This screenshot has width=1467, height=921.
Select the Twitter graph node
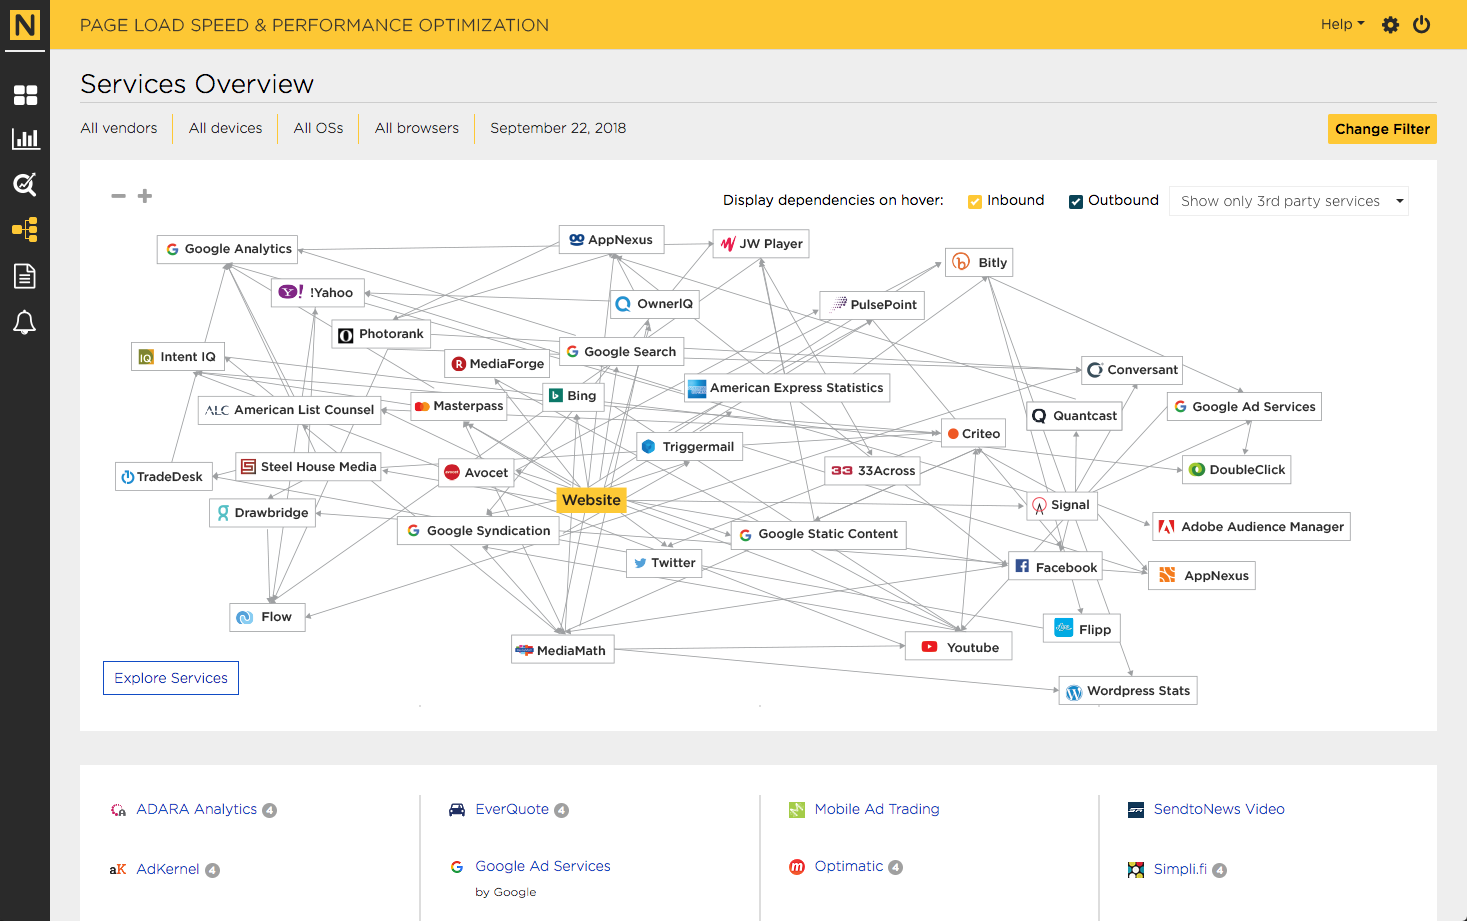(x=664, y=563)
